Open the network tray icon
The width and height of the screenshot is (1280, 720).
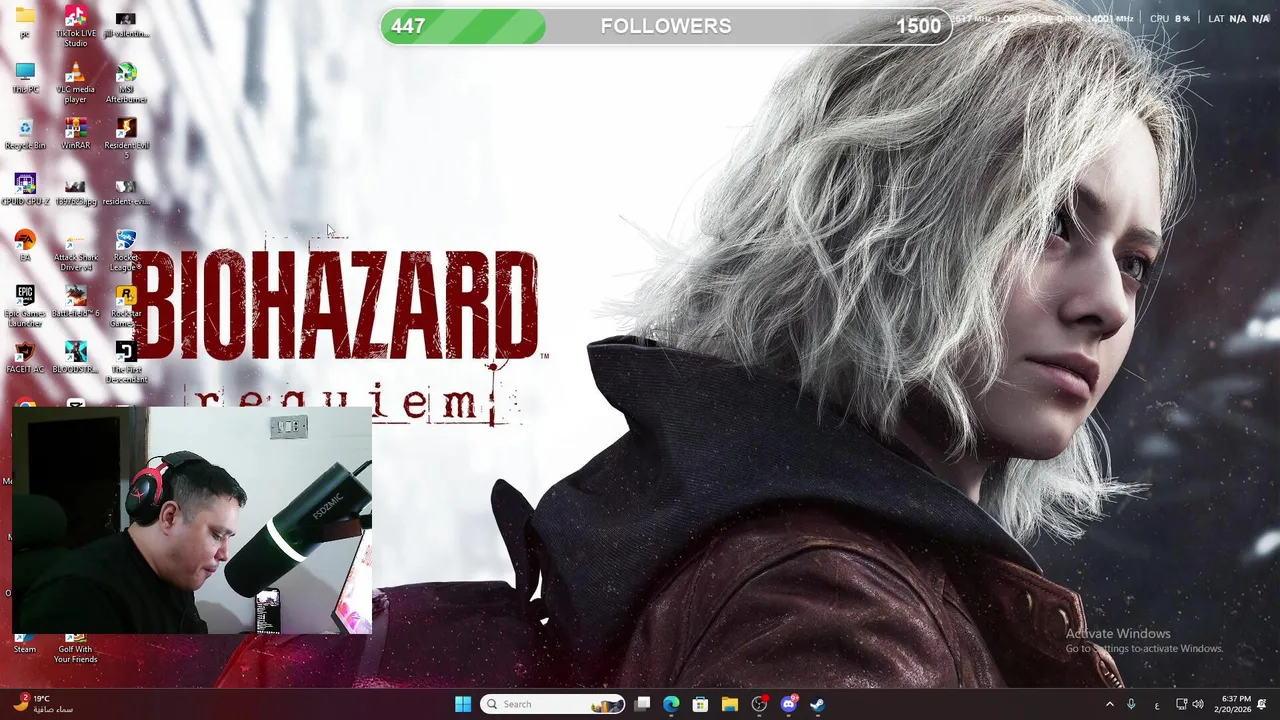(x=1181, y=704)
